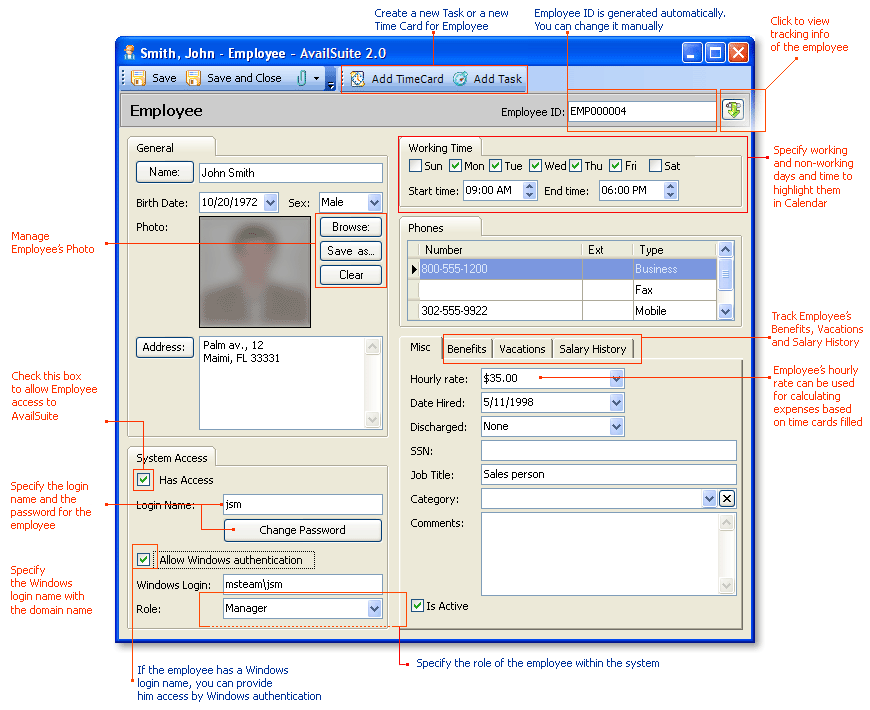This screenshot has height=710, width=870.
Task: Open the Role dropdown
Action: tap(374, 608)
